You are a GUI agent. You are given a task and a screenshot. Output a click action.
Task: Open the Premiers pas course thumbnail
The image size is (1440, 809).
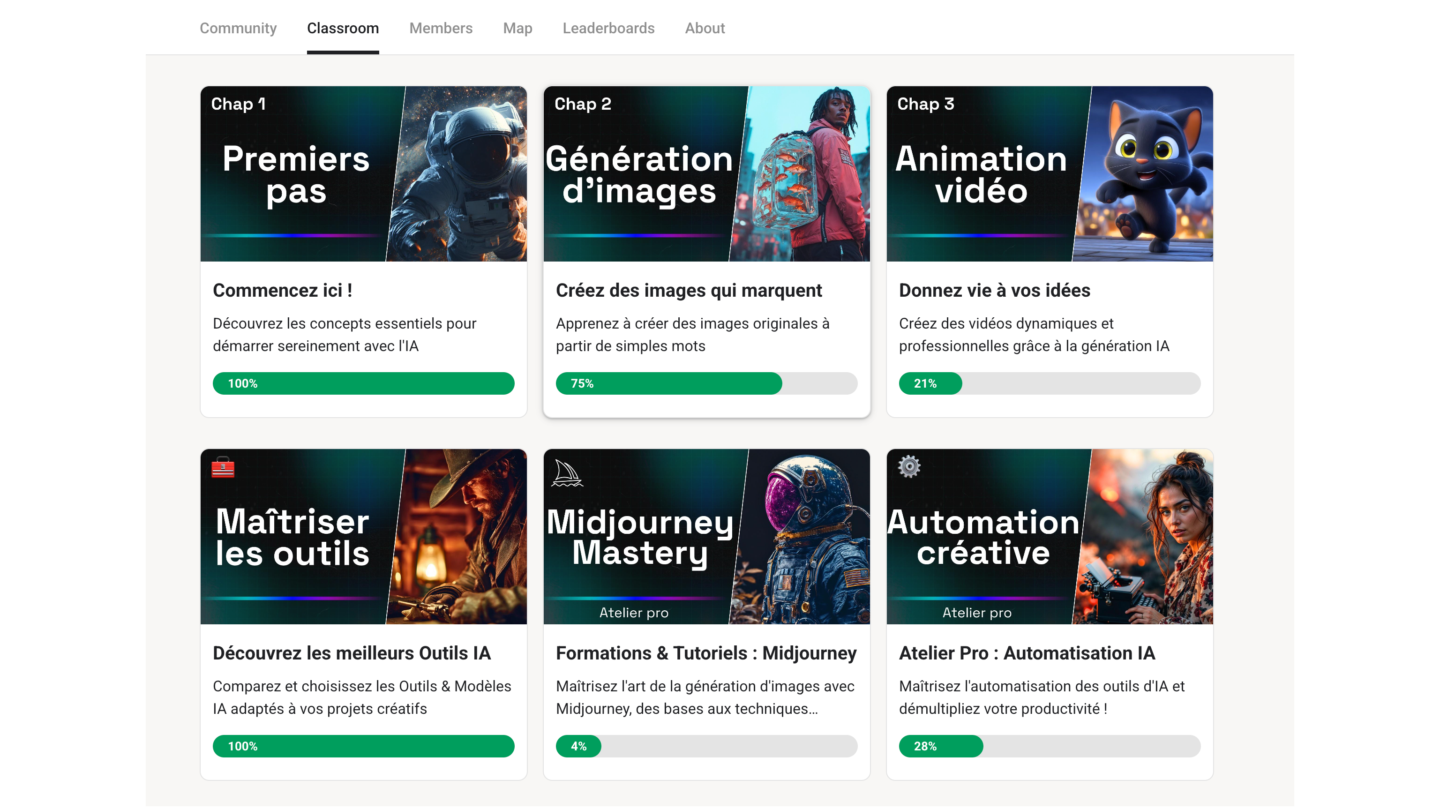(364, 174)
